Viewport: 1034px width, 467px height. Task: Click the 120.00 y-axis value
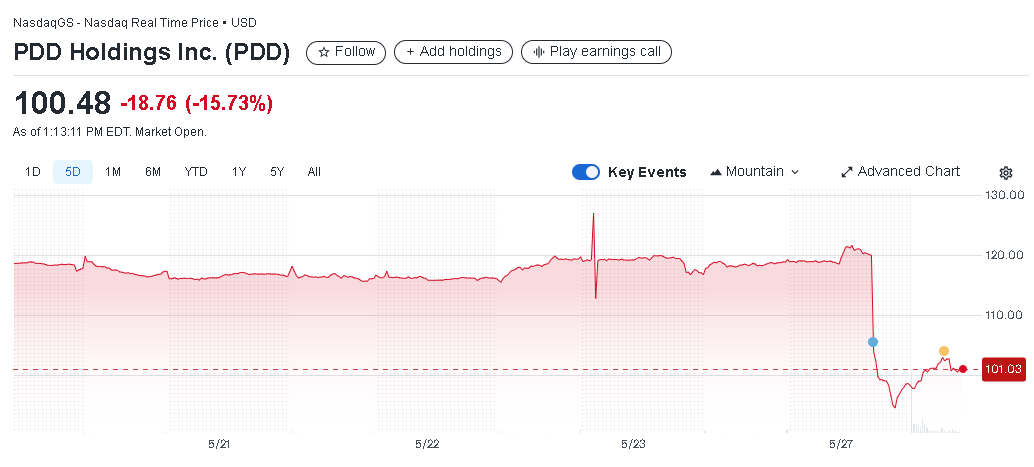coord(1006,255)
